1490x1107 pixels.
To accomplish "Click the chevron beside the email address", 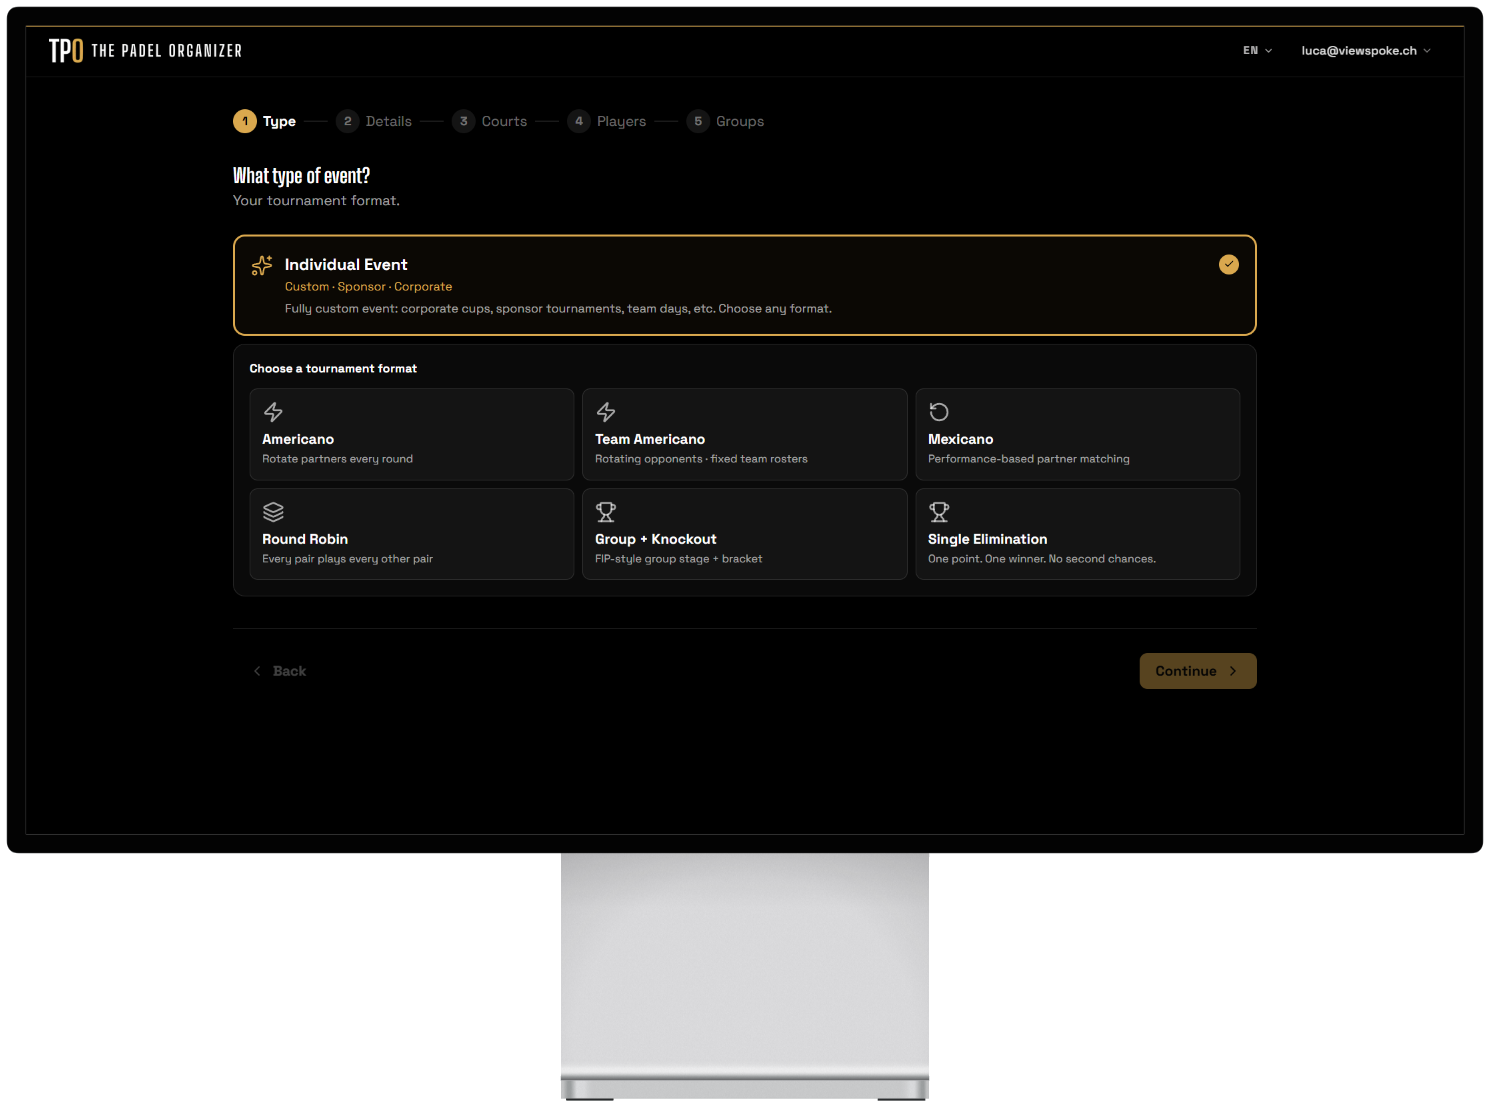I will click(x=1427, y=51).
